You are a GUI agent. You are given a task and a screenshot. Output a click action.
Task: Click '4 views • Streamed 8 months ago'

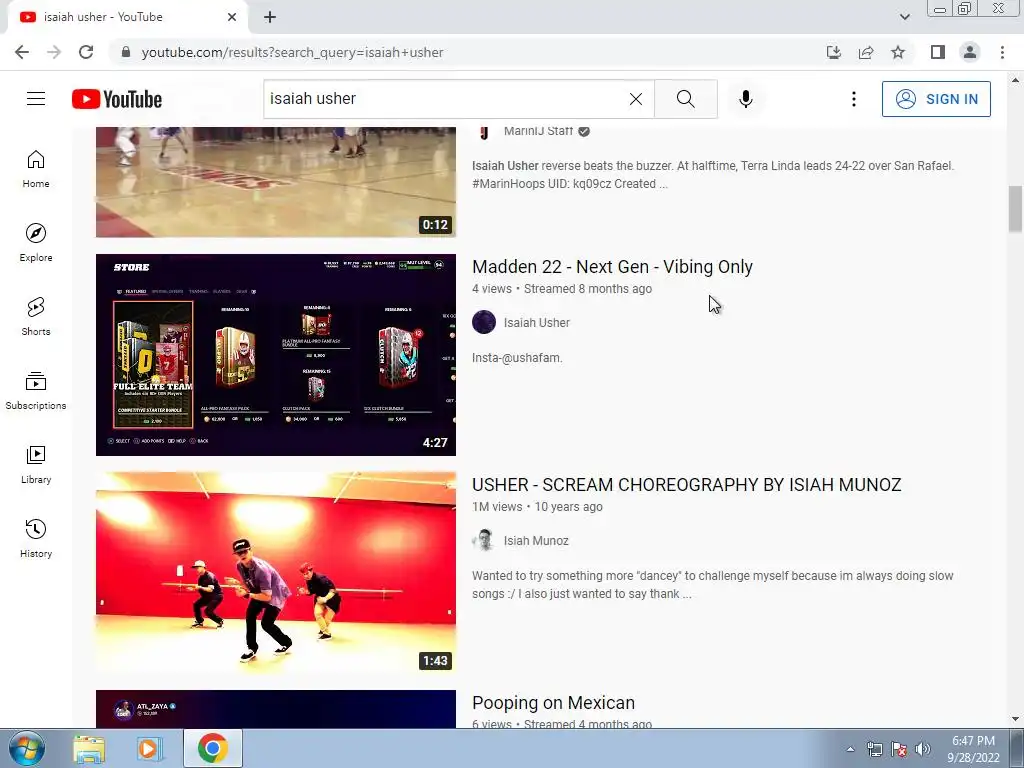562,289
